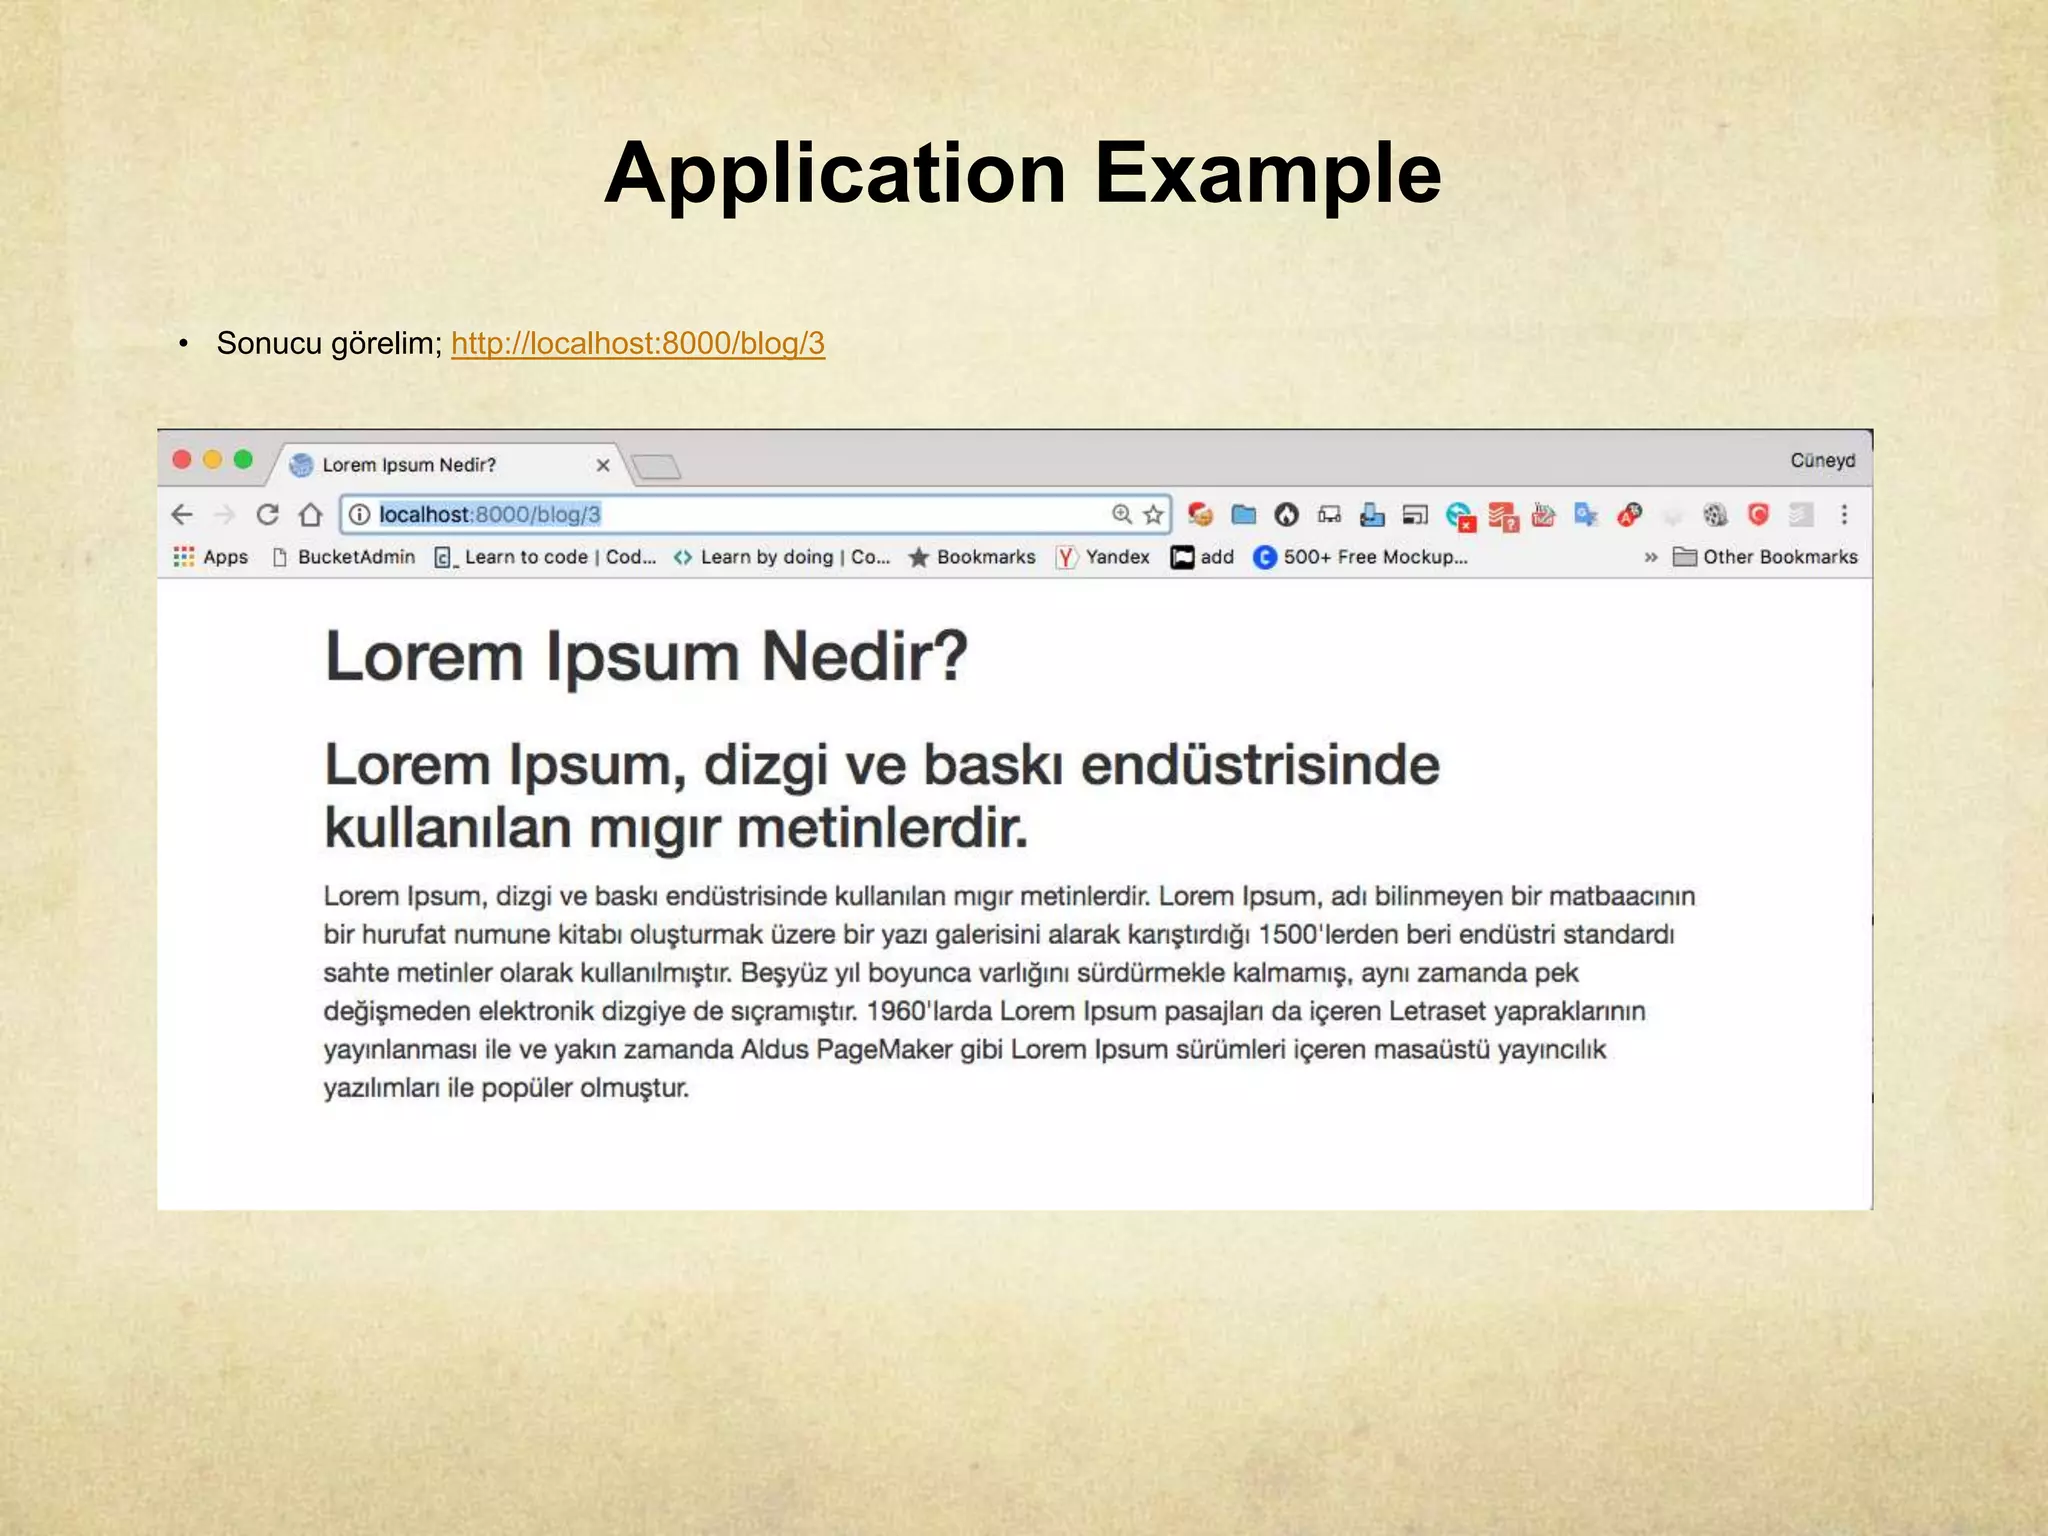Click the Cüneyd profile button

1822,460
